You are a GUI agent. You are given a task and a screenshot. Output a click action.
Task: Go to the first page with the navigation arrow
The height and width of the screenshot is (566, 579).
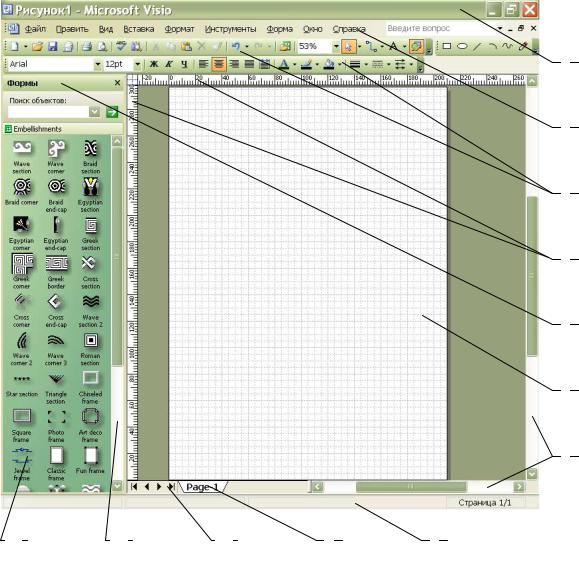coord(134,487)
